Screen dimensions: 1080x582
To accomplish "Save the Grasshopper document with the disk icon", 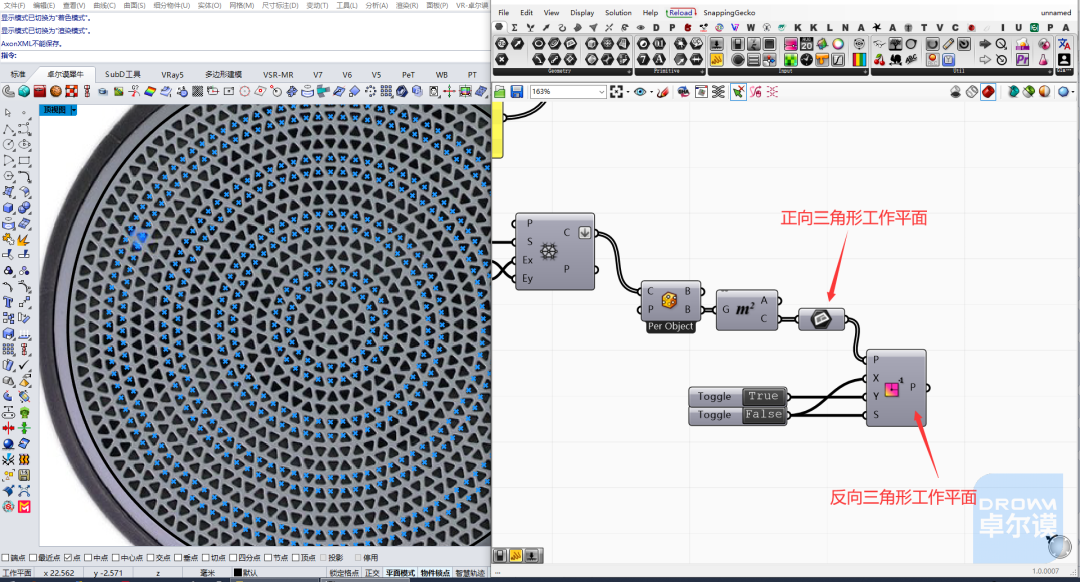I will click(517, 92).
